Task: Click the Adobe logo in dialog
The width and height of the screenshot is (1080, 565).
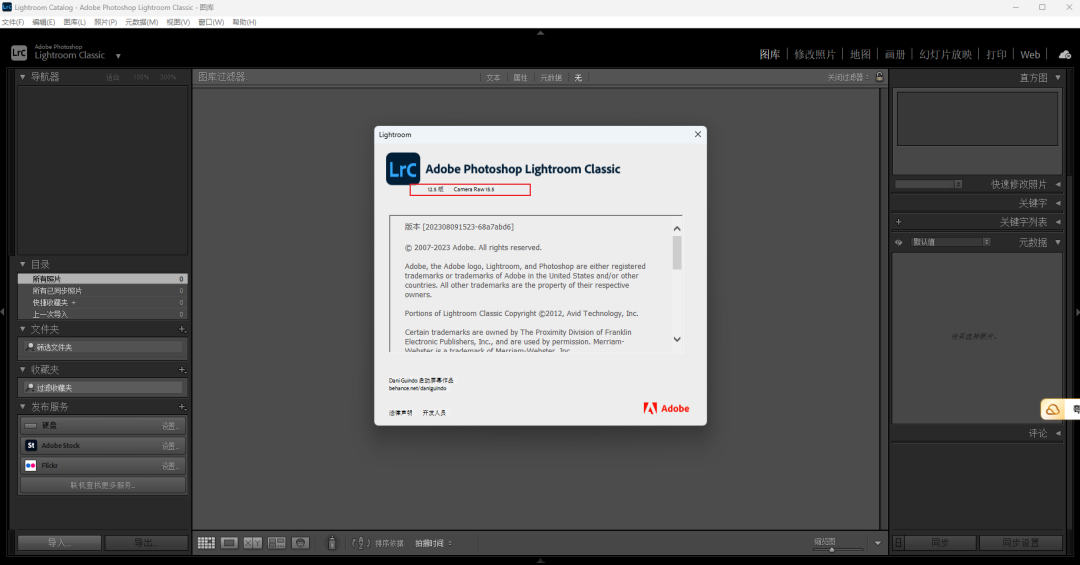Action: 666,409
